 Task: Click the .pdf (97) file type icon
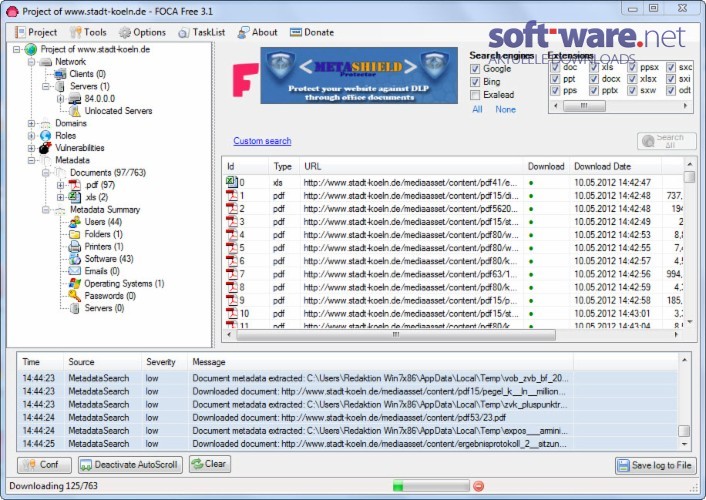[75, 185]
